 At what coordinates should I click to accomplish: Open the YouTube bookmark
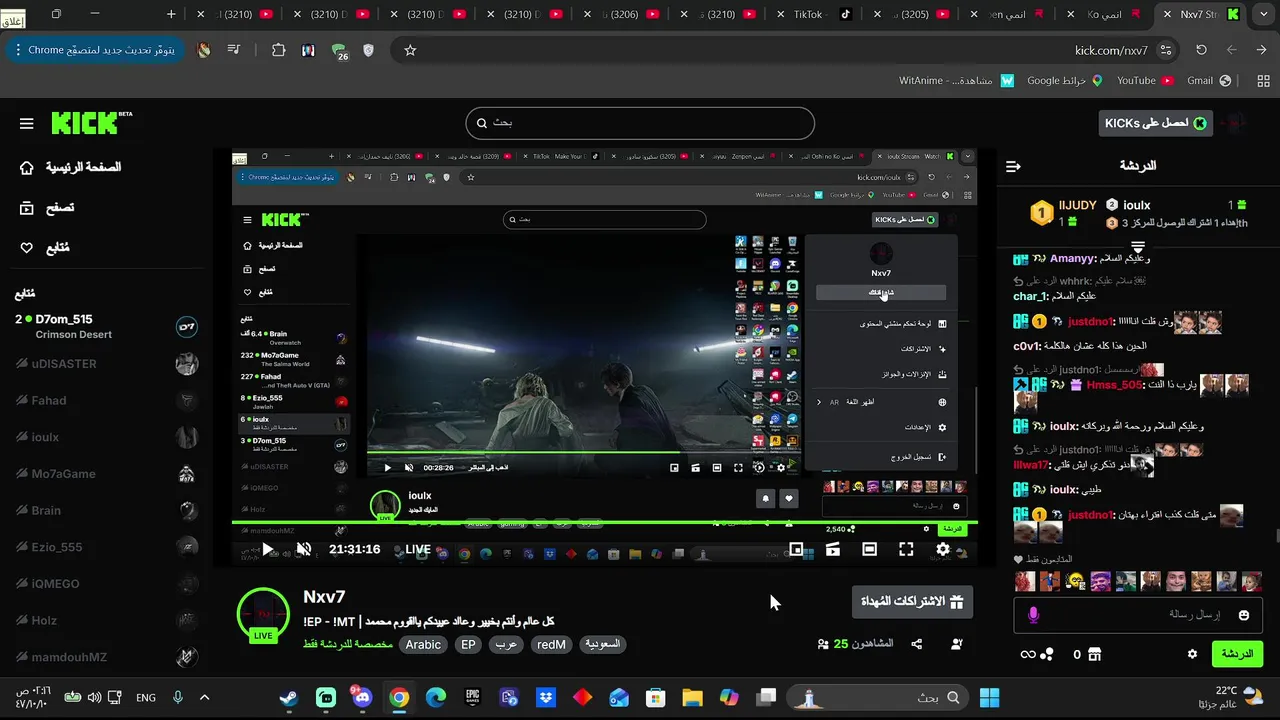tap(1145, 81)
